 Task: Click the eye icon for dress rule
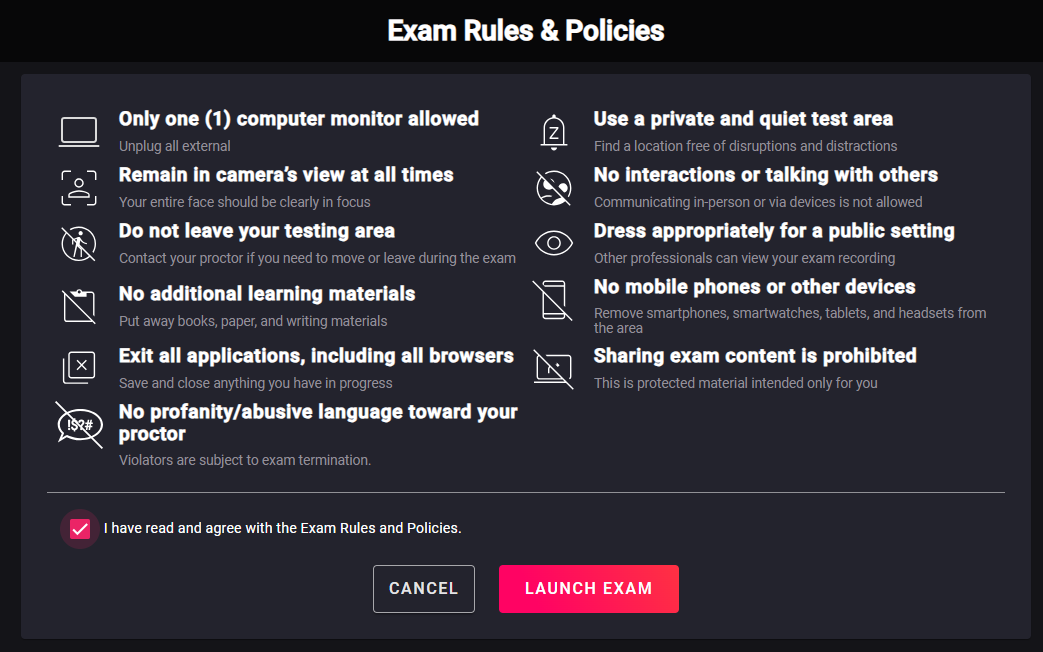(553, 244)
